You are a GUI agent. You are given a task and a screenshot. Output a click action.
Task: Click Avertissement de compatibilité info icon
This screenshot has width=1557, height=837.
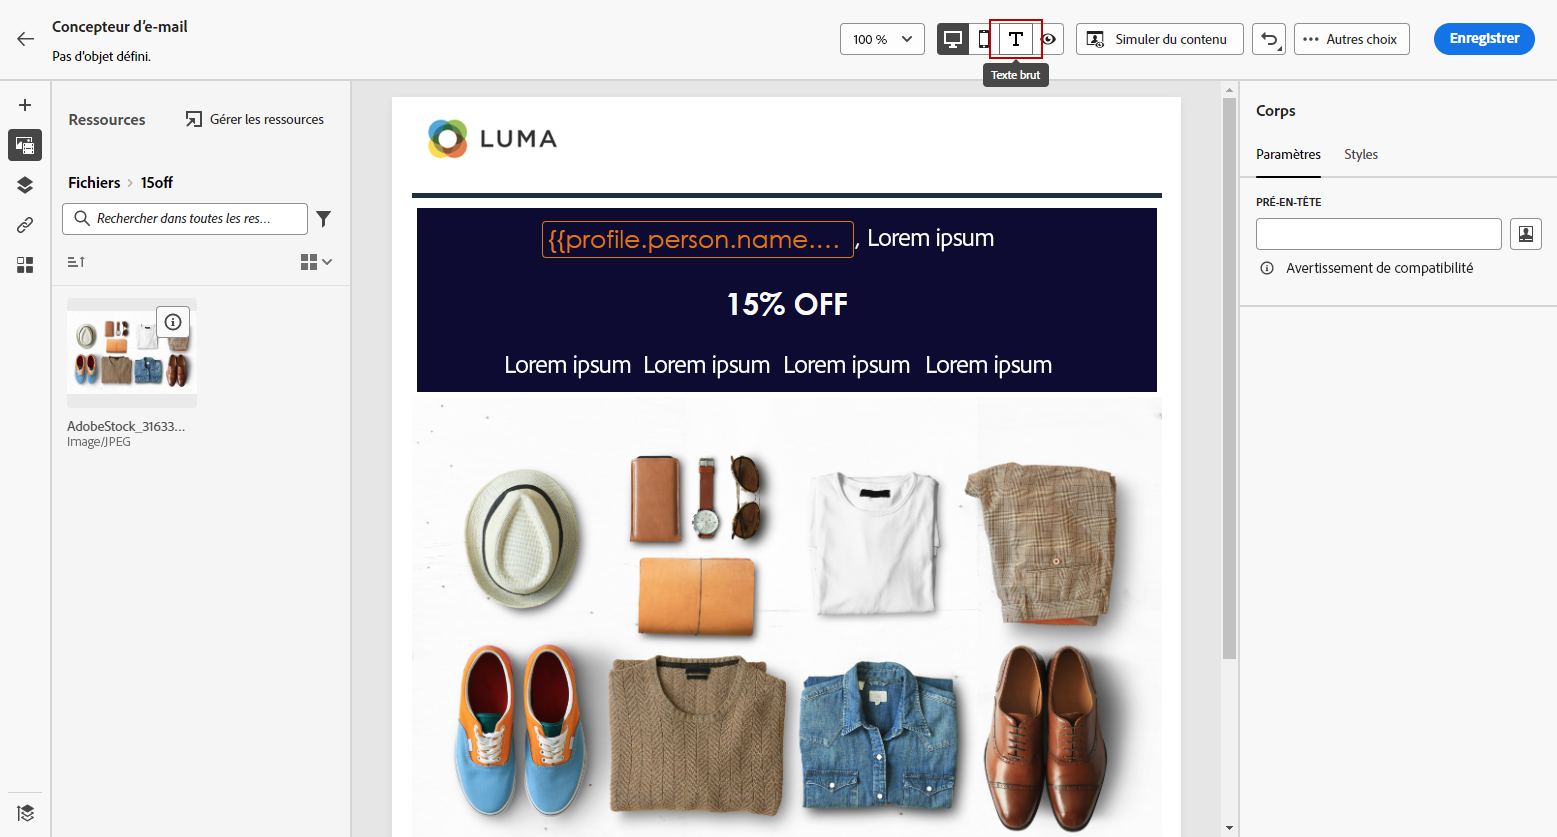(x=1267, y=268)
